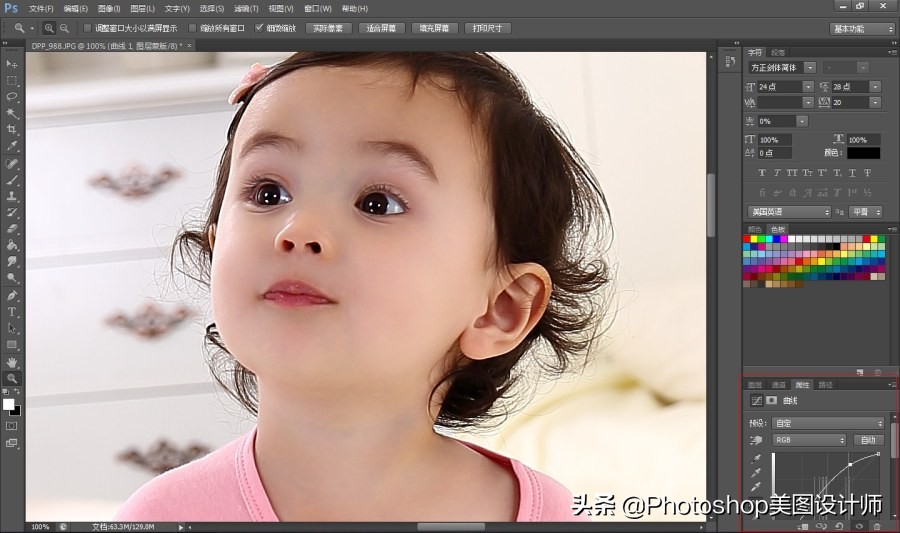
Task: Pick the white point eyedropper in Curves
Action: 756,487
